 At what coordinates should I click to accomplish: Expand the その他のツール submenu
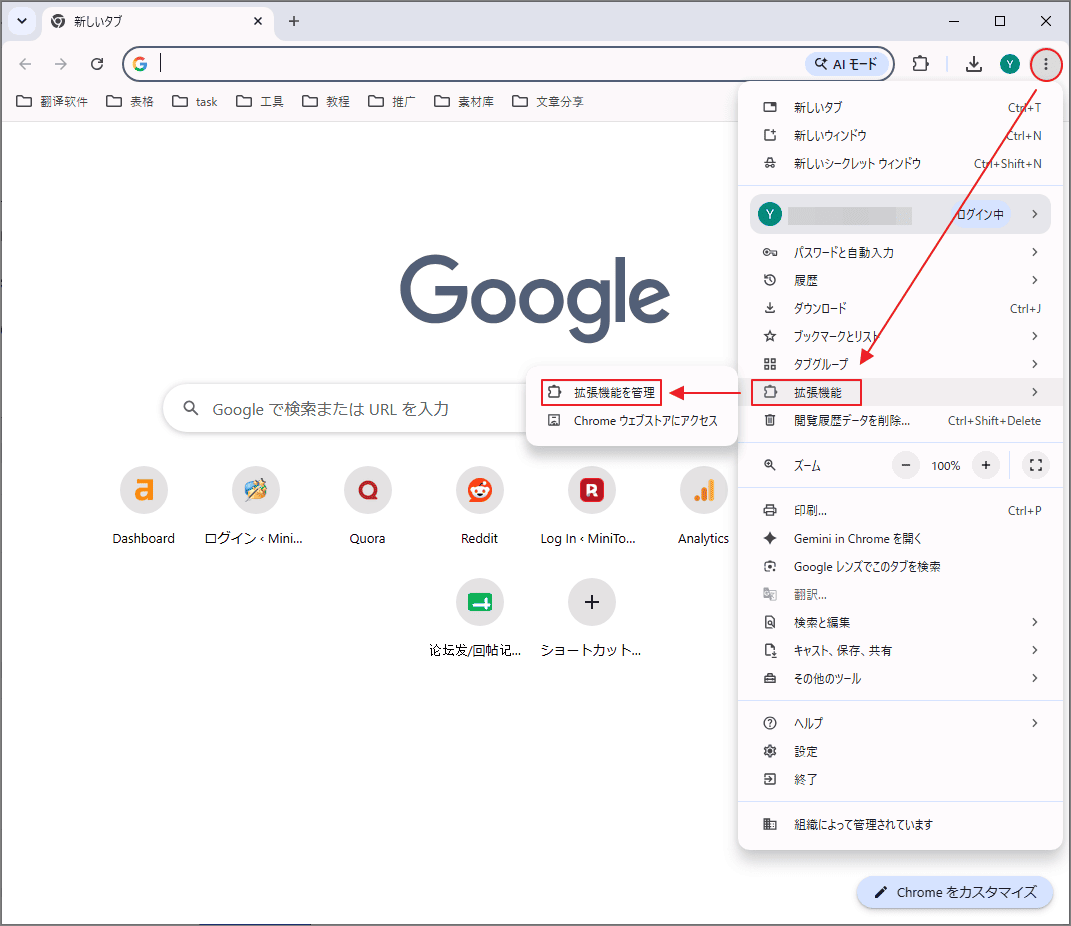pyautogui.click(x=901, y=678)
